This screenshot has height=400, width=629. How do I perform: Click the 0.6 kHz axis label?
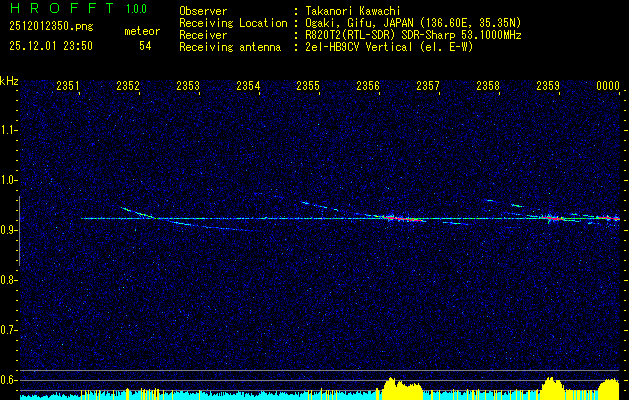tap(8, 380)
